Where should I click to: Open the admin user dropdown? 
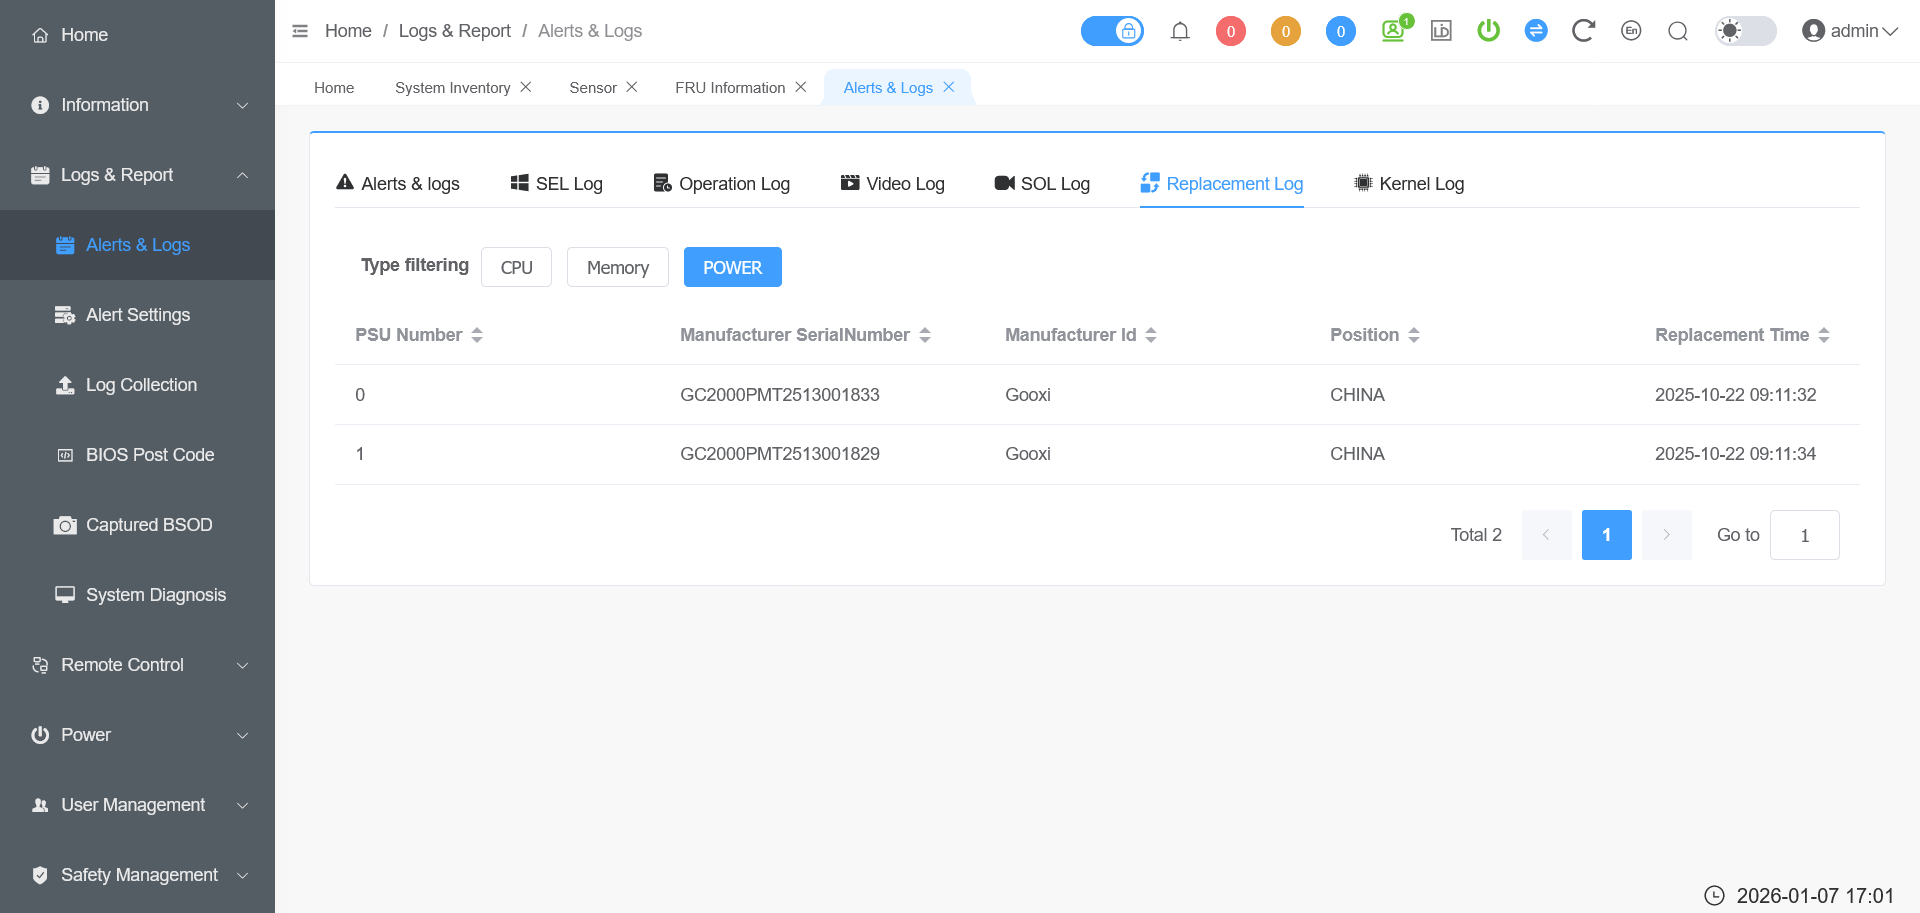[1850, 31]
